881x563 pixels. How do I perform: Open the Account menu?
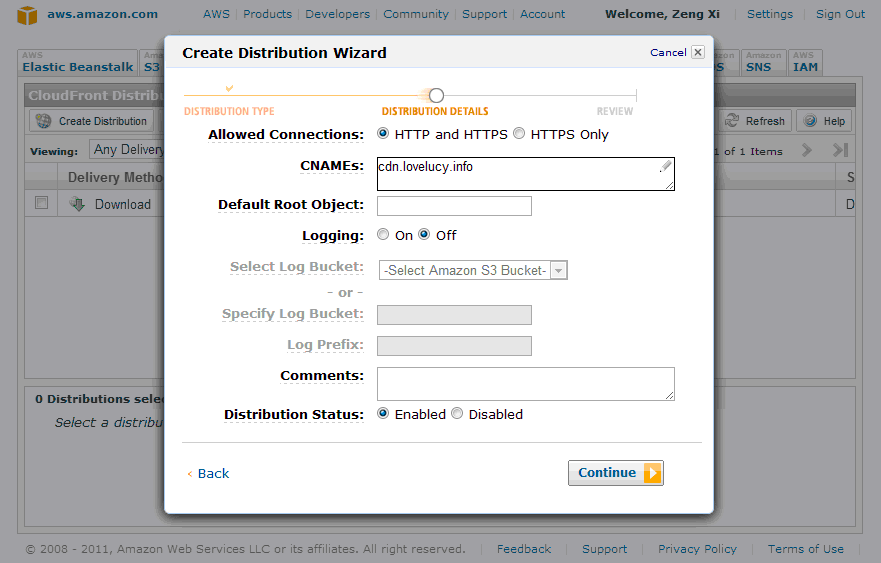click(542, 14)
